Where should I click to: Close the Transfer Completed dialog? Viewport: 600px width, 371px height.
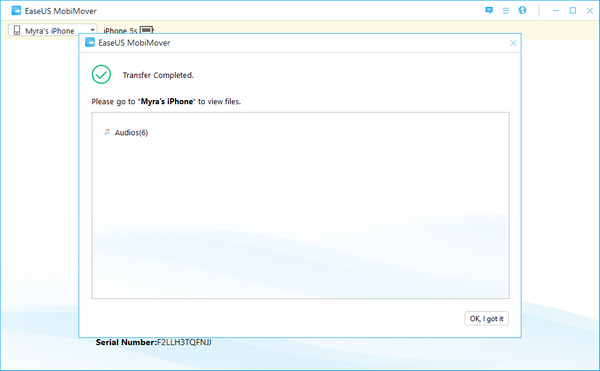pos(513,43)
